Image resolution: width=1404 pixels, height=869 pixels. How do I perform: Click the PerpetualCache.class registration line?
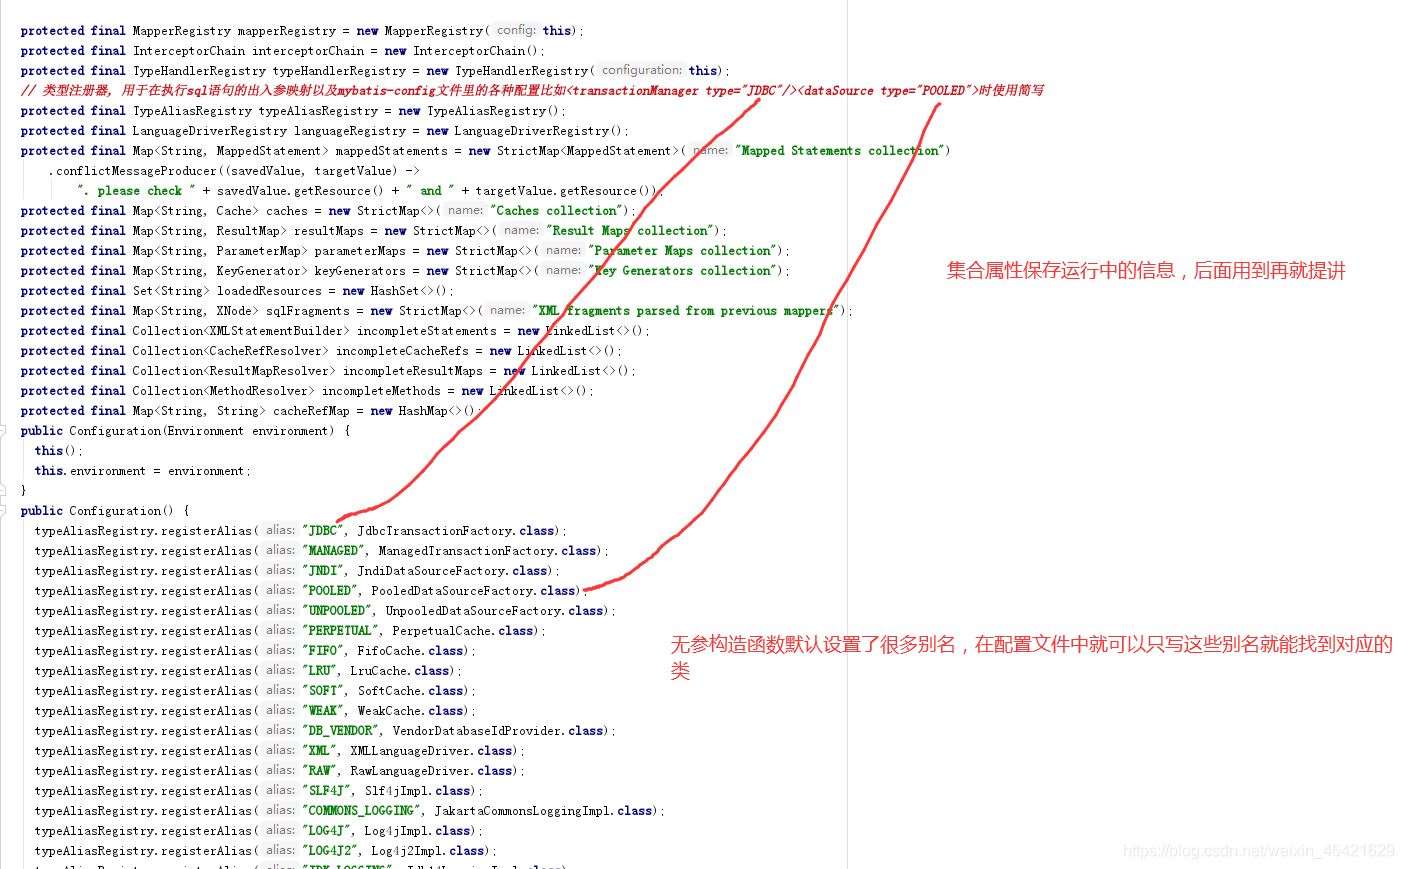tap(300, 630)
